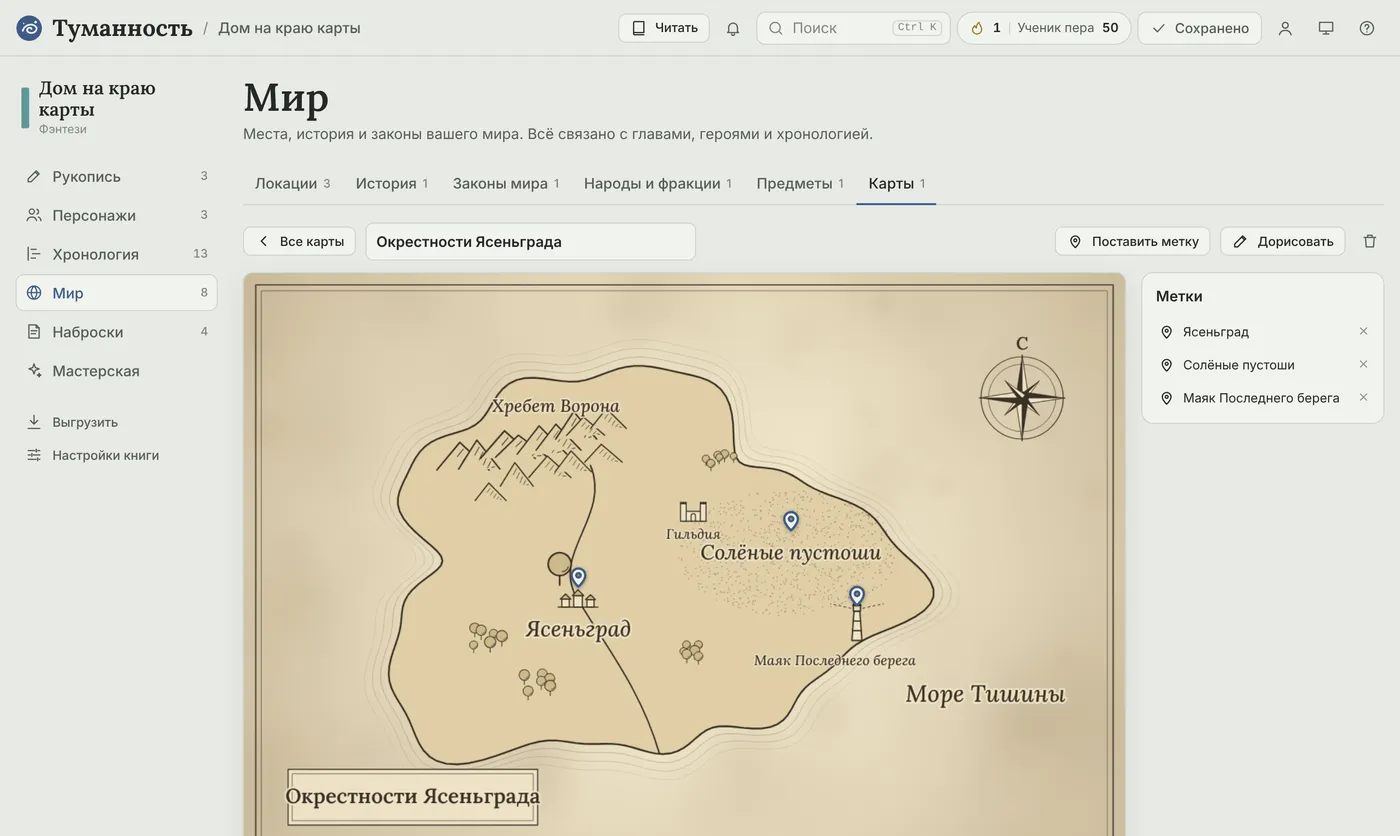Select Ясеньград in the Метки list
The width and height of the screenshot is (1400, 836).
coord(1216,331)
